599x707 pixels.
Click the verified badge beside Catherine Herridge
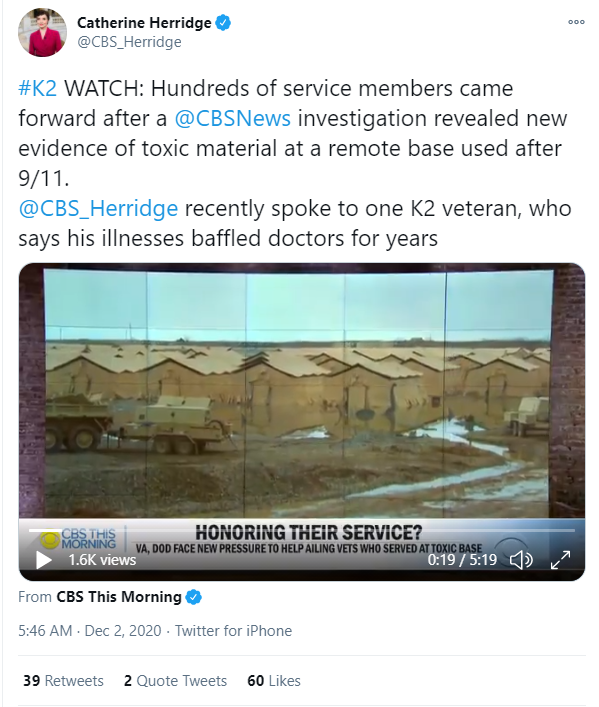coord(223,23)
